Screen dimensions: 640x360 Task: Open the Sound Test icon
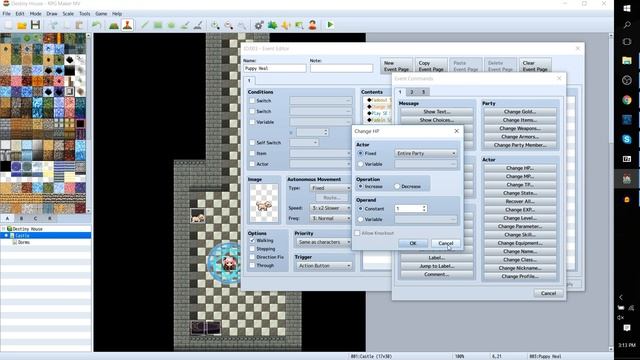coord(286,25)
